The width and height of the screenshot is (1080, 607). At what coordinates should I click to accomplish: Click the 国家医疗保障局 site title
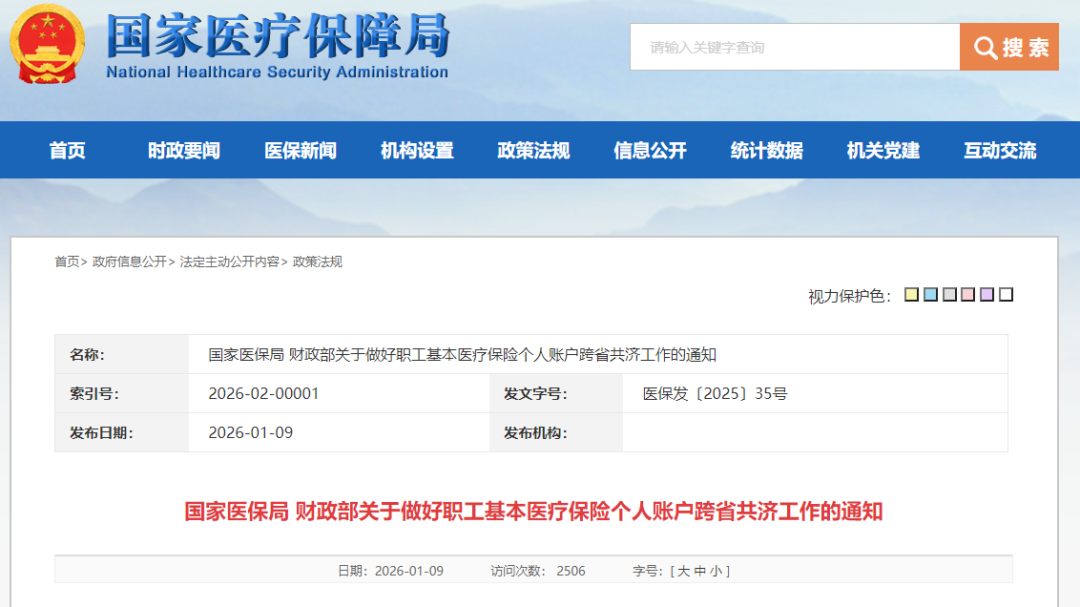coord(278,36)
